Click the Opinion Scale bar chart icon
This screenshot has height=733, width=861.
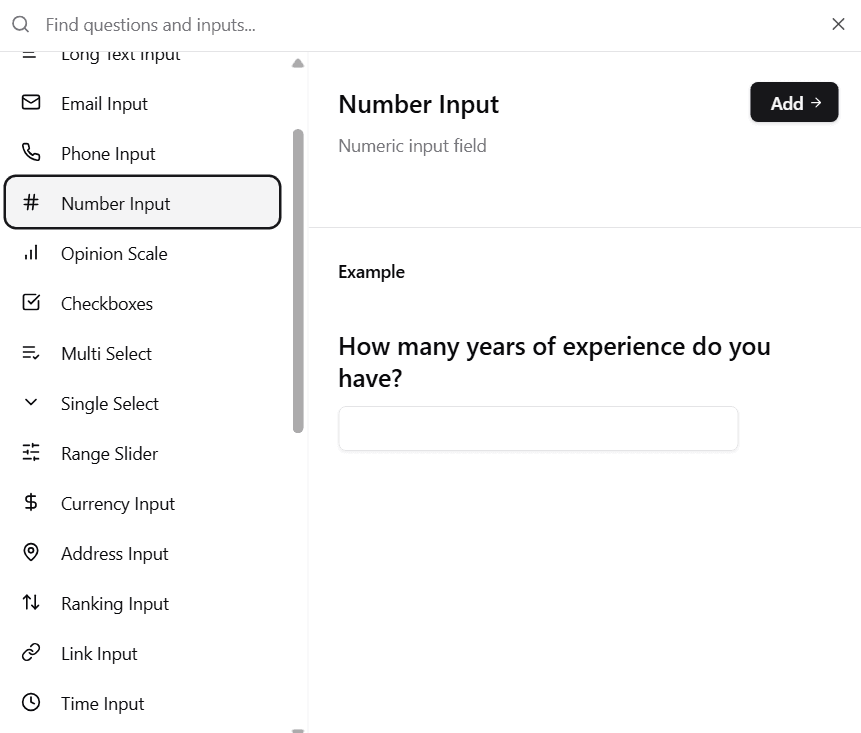pyautogui.click(x=30, y=253)
